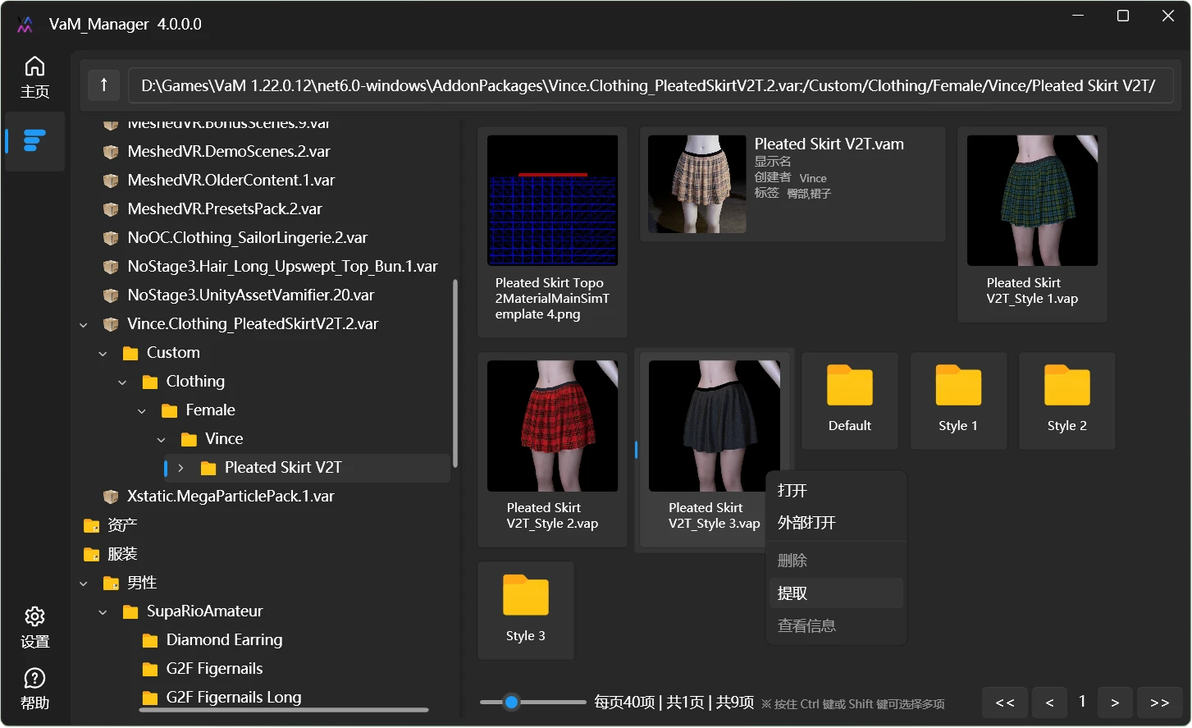1192x728 pixels.
Task: Adjust the thumbnail size slider
Action: pyautogui.click(x=532, y=703)
